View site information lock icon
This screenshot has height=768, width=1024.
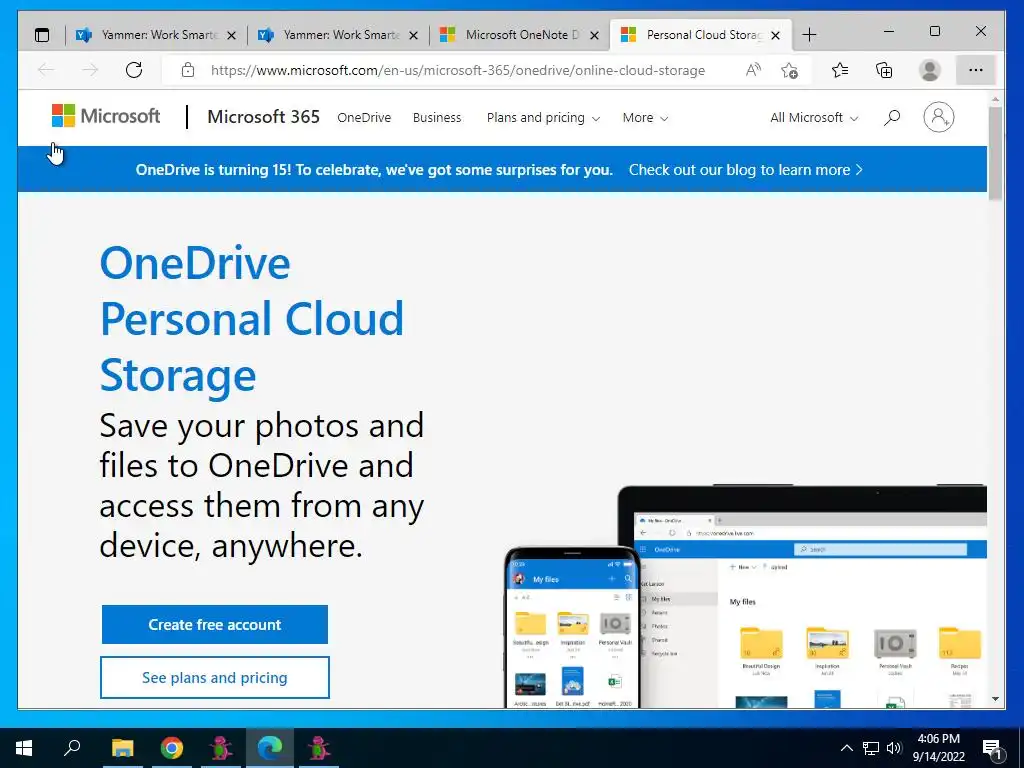(x=188, y=70)
